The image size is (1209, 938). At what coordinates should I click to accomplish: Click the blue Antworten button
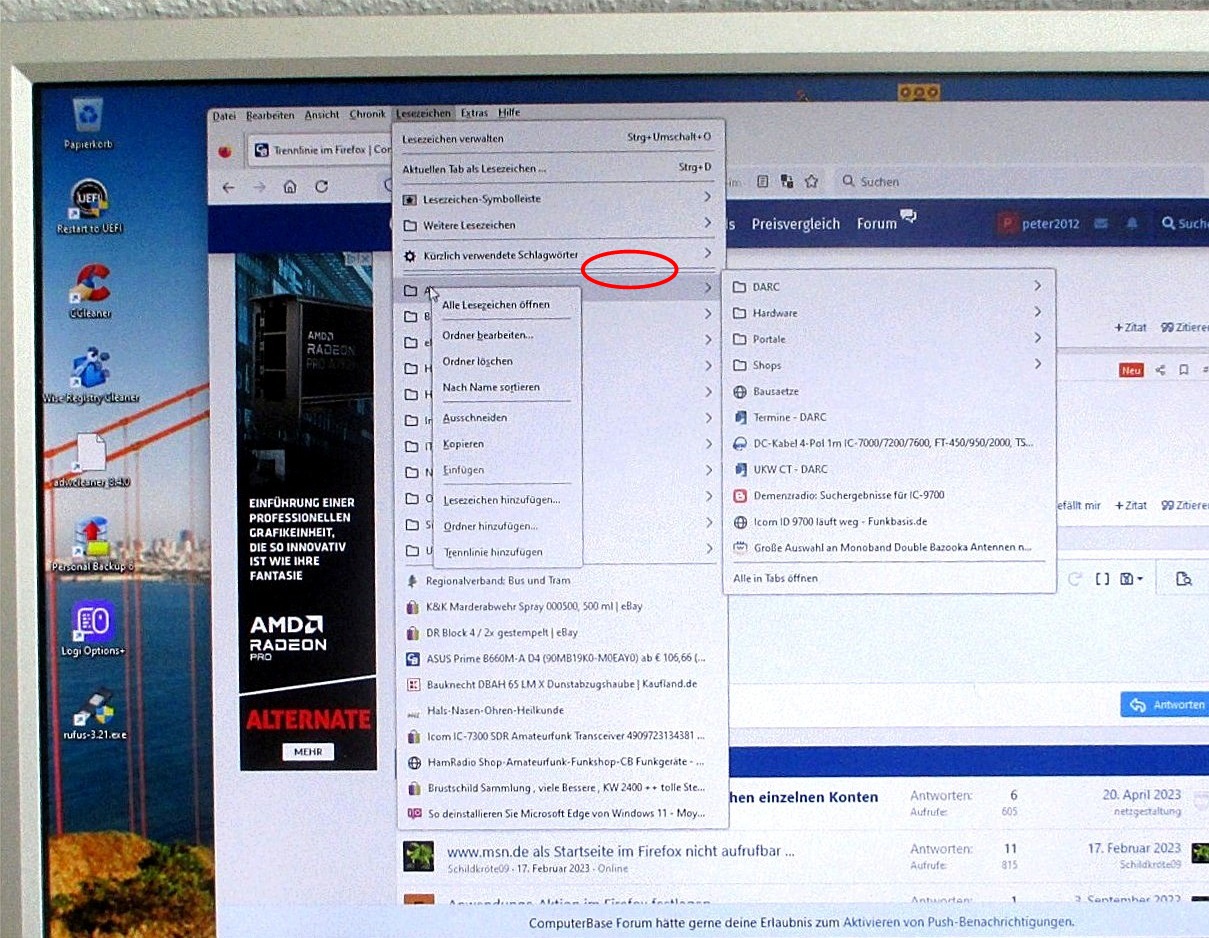1165,704
